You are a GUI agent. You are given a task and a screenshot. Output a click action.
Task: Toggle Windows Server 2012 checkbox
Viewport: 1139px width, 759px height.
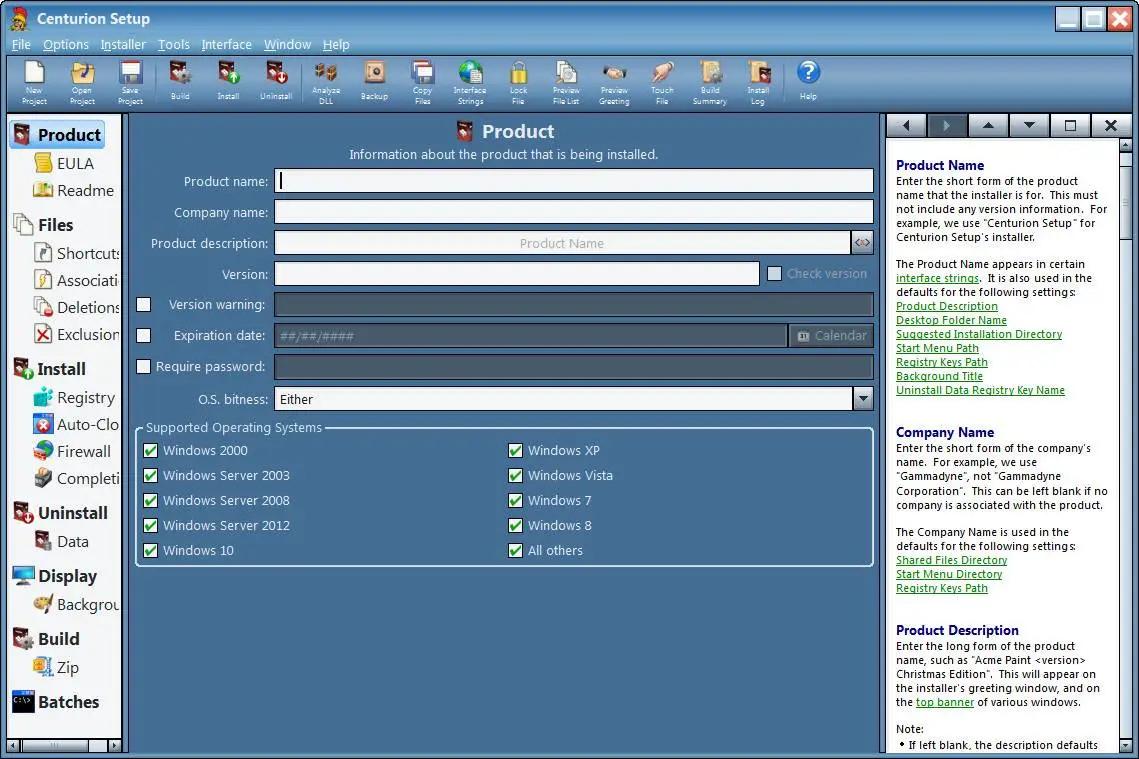150,525
